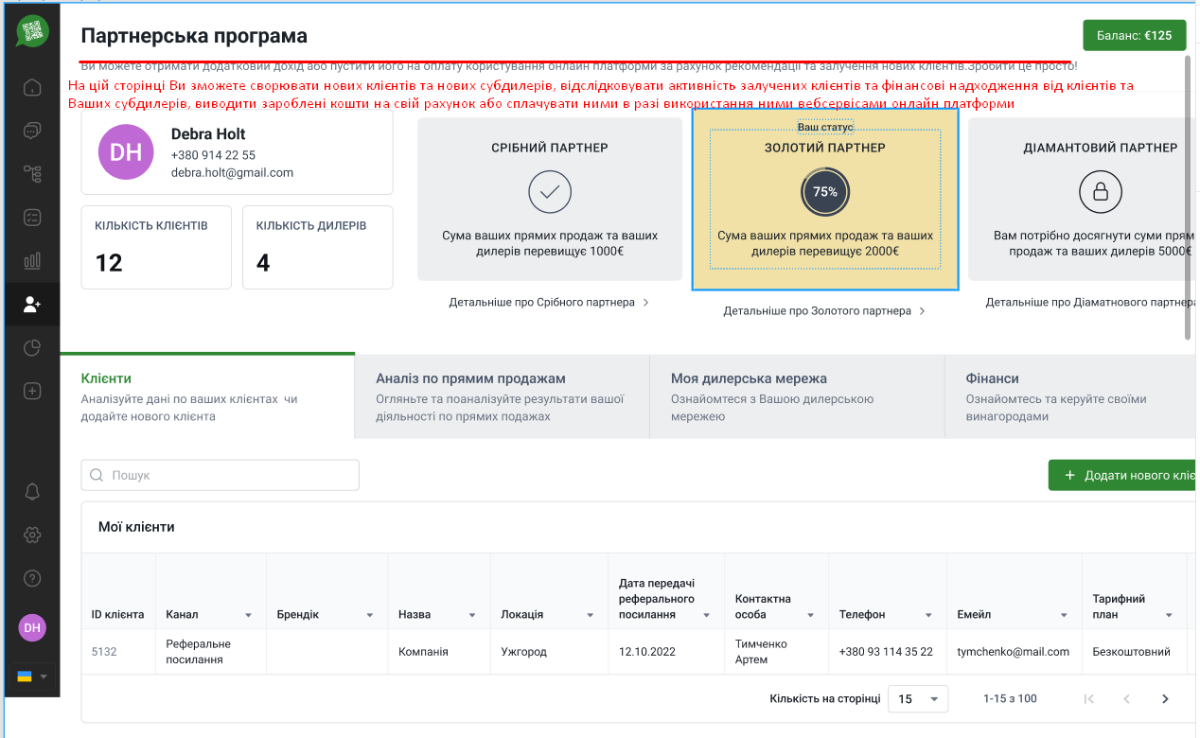This screenshot has height=738, width=1200.
Task: Open the Канал column filter dropdown
Action: [248, 615]
